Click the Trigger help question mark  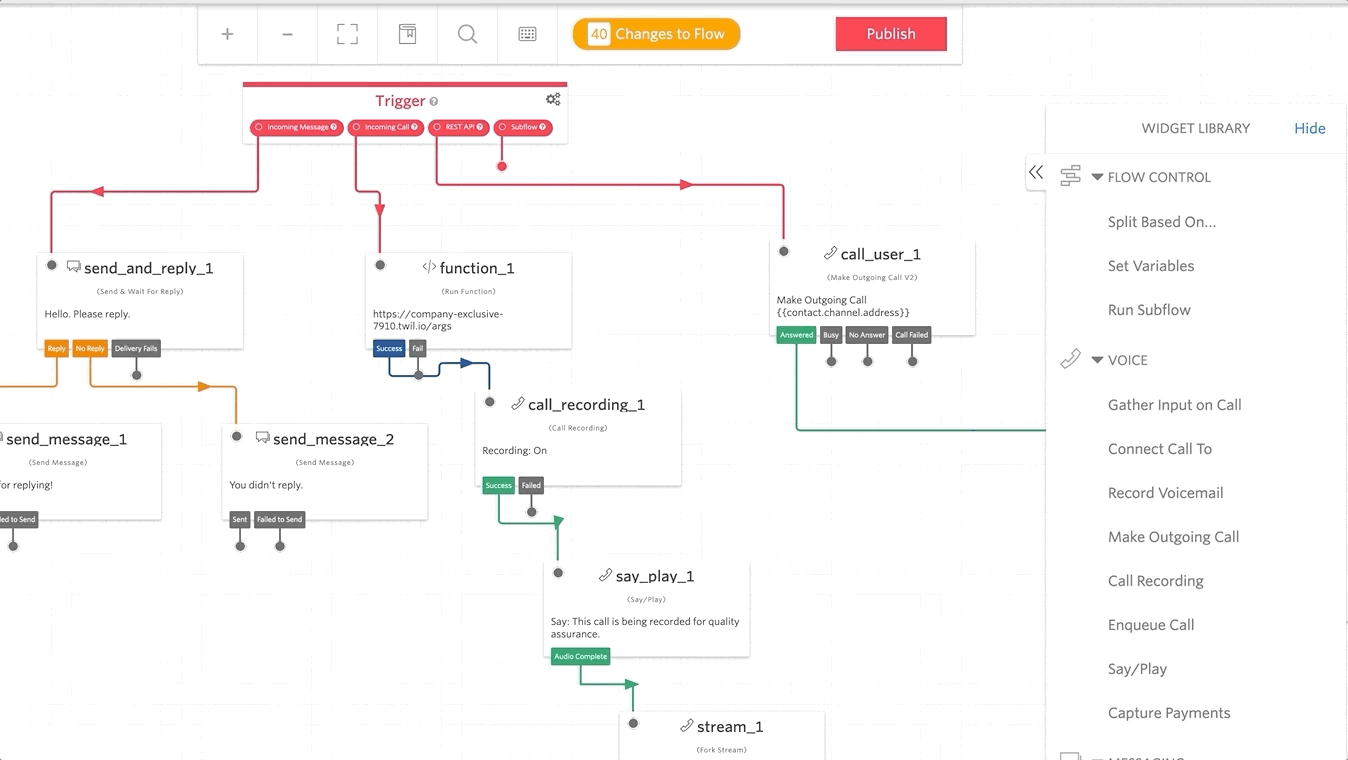click(434, 101)
